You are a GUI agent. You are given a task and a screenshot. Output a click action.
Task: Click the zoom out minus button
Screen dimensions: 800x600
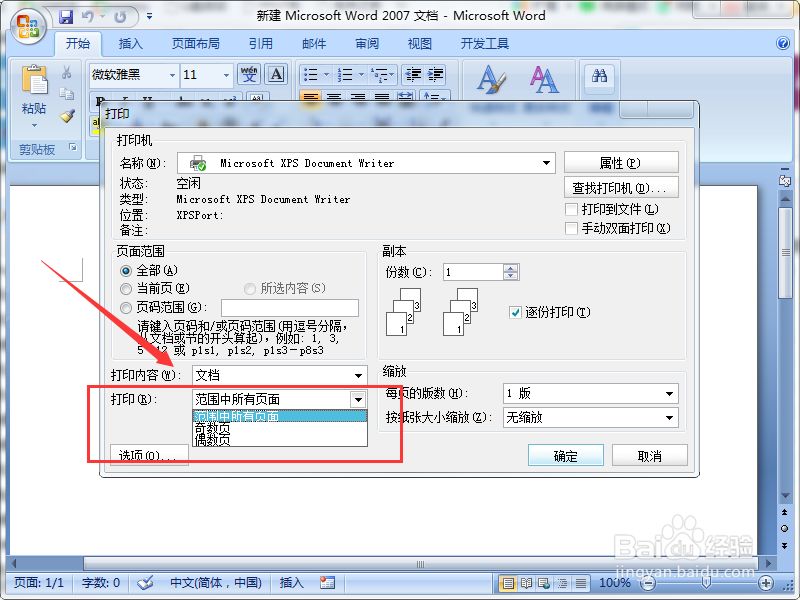pyautogui.click(x=648, y=583)
